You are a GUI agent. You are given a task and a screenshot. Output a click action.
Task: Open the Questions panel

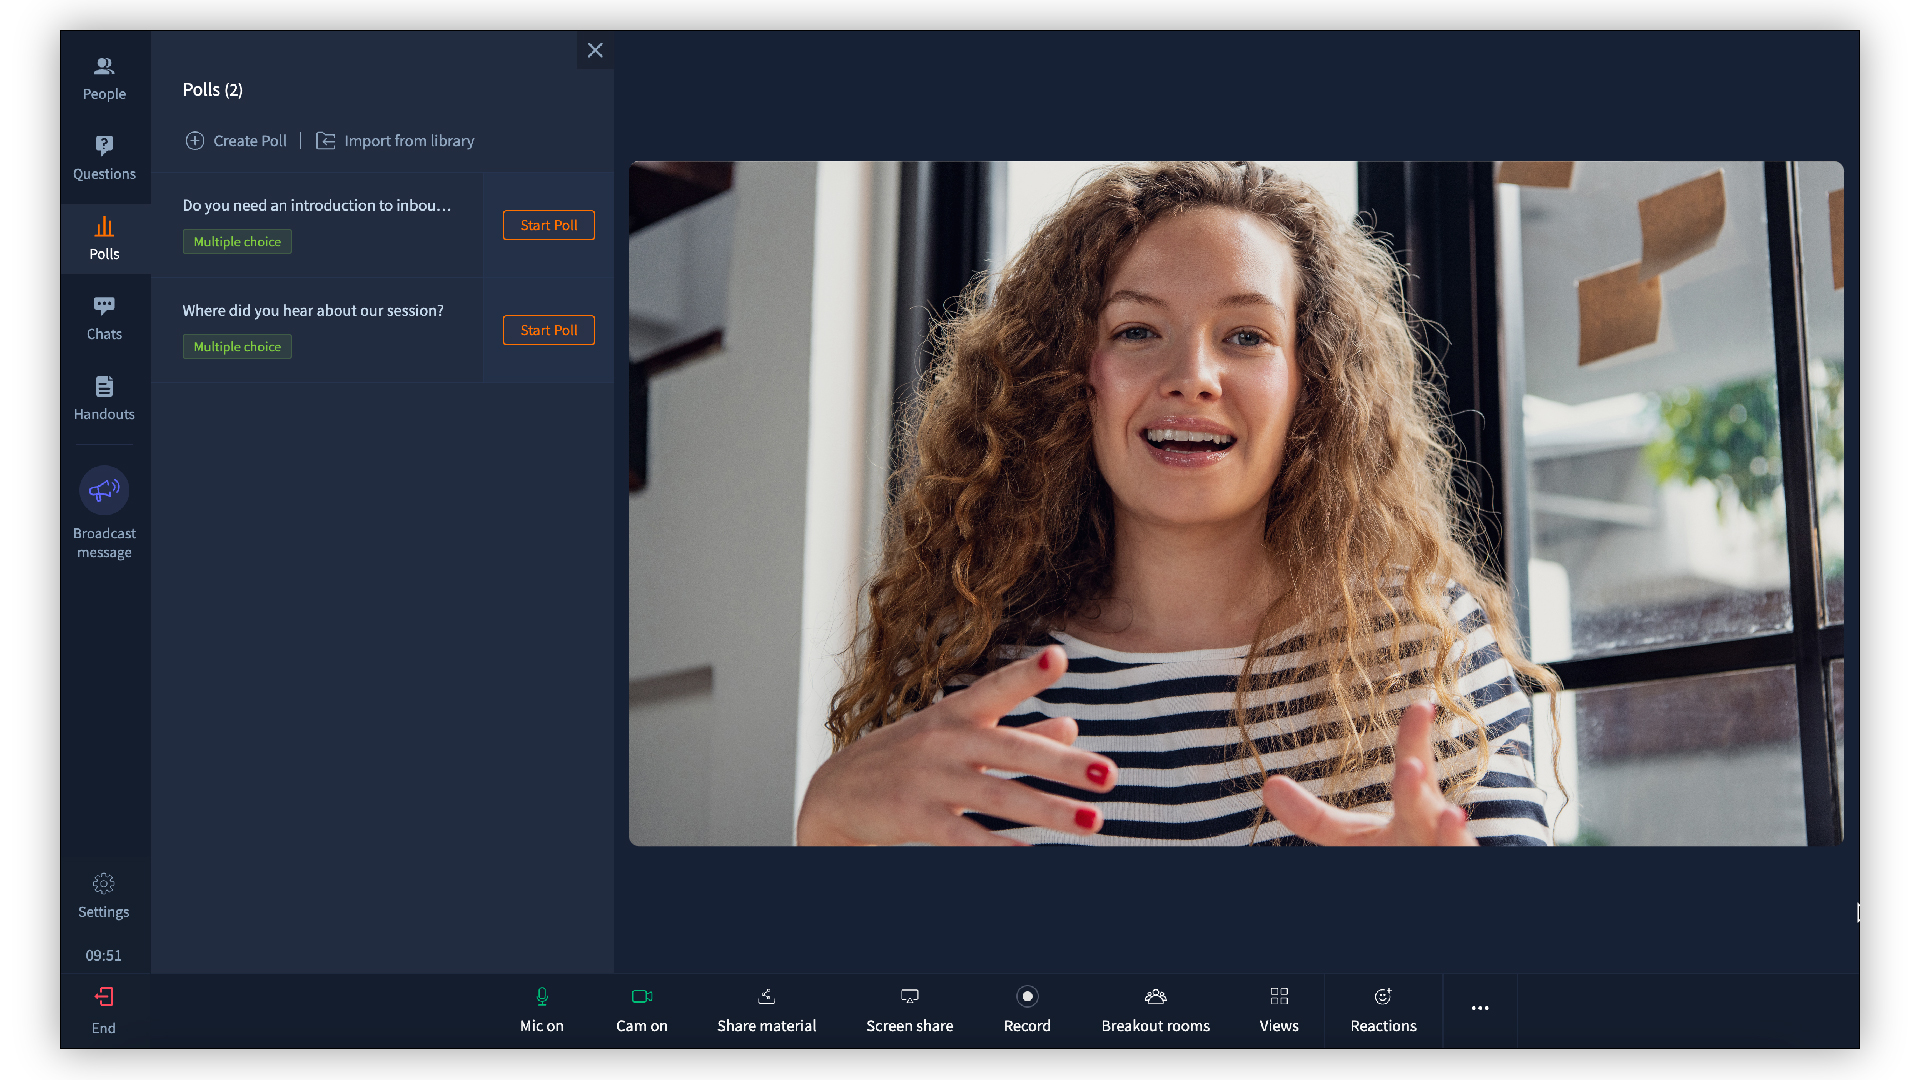tap(104, 158)
